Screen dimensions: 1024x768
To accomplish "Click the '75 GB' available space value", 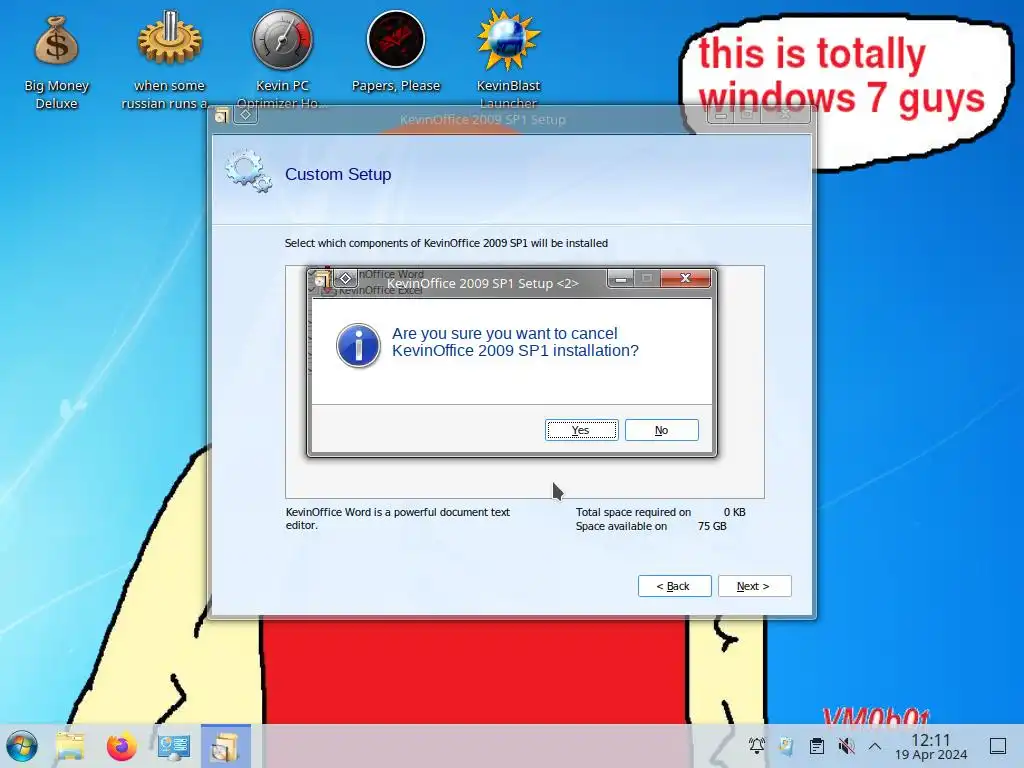I will pyautogui.click(x=712, y=526).
